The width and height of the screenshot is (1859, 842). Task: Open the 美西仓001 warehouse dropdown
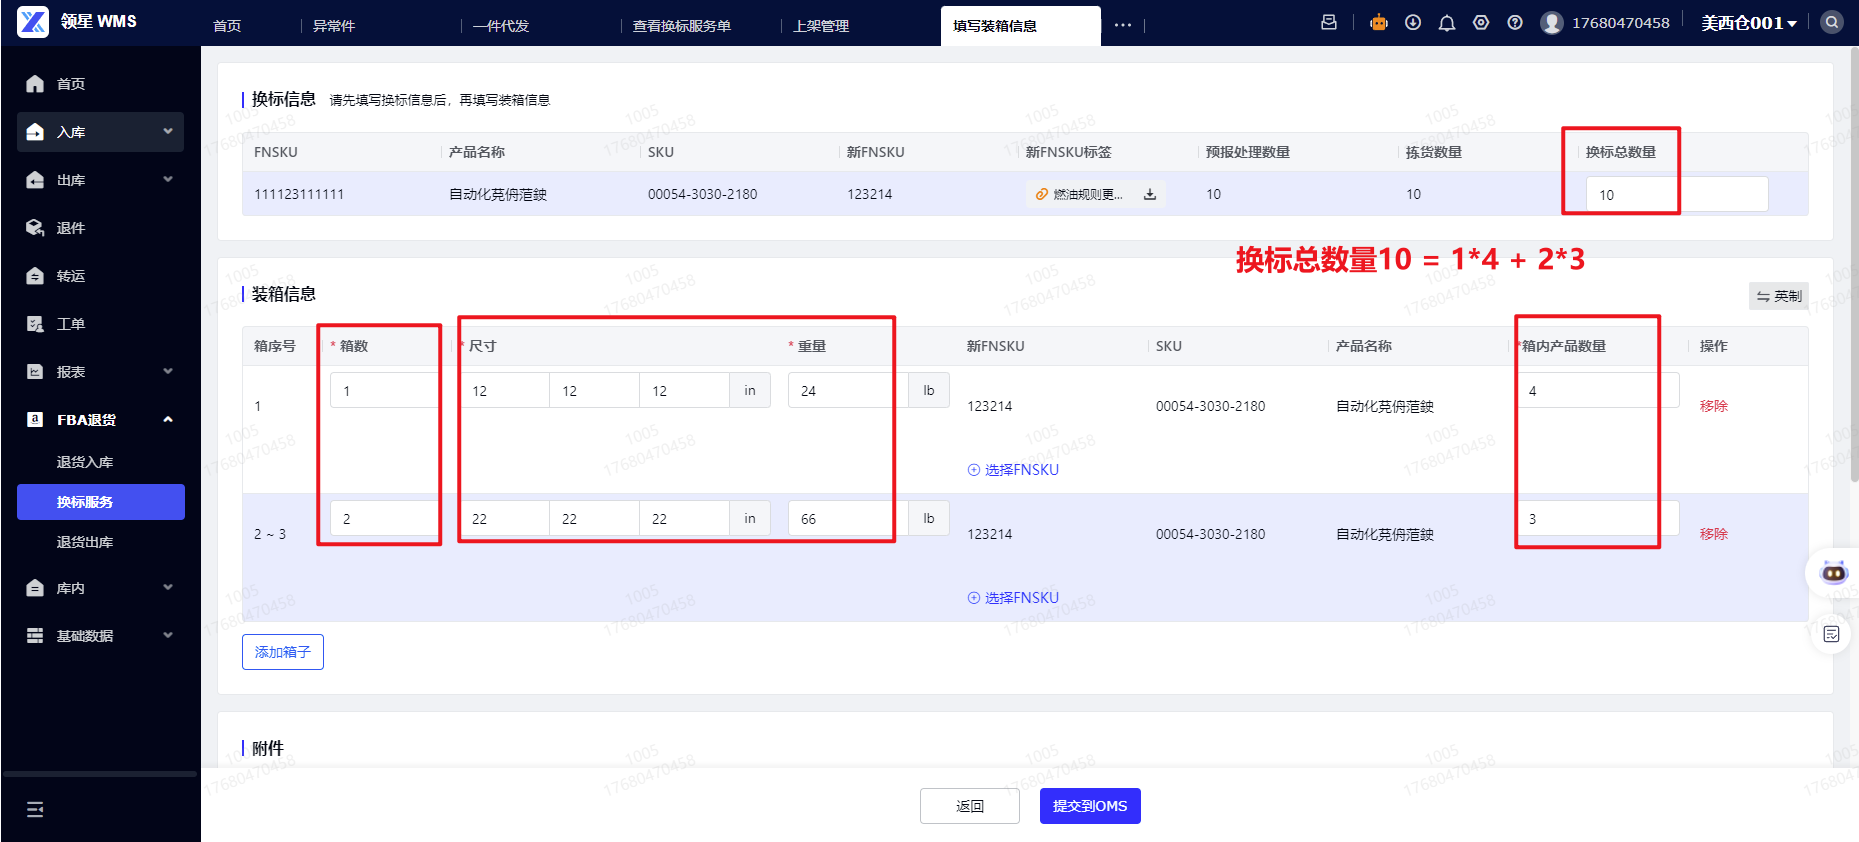(x=1749, y=23)
